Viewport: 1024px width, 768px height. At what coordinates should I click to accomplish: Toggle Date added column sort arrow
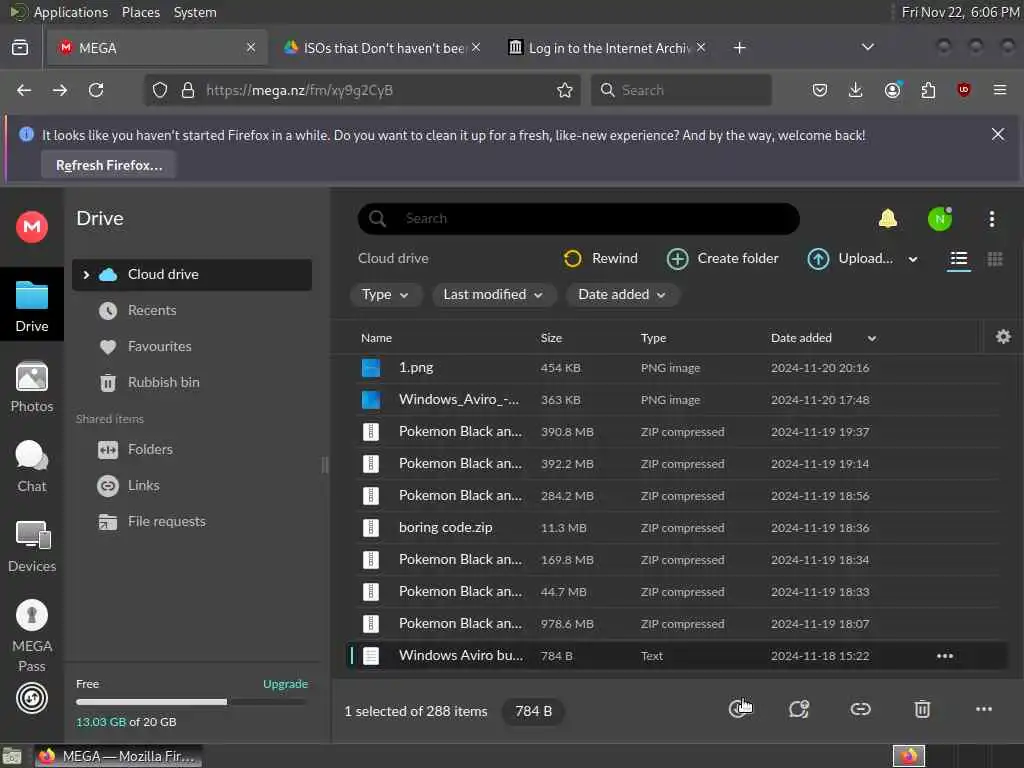click(871, 338)
